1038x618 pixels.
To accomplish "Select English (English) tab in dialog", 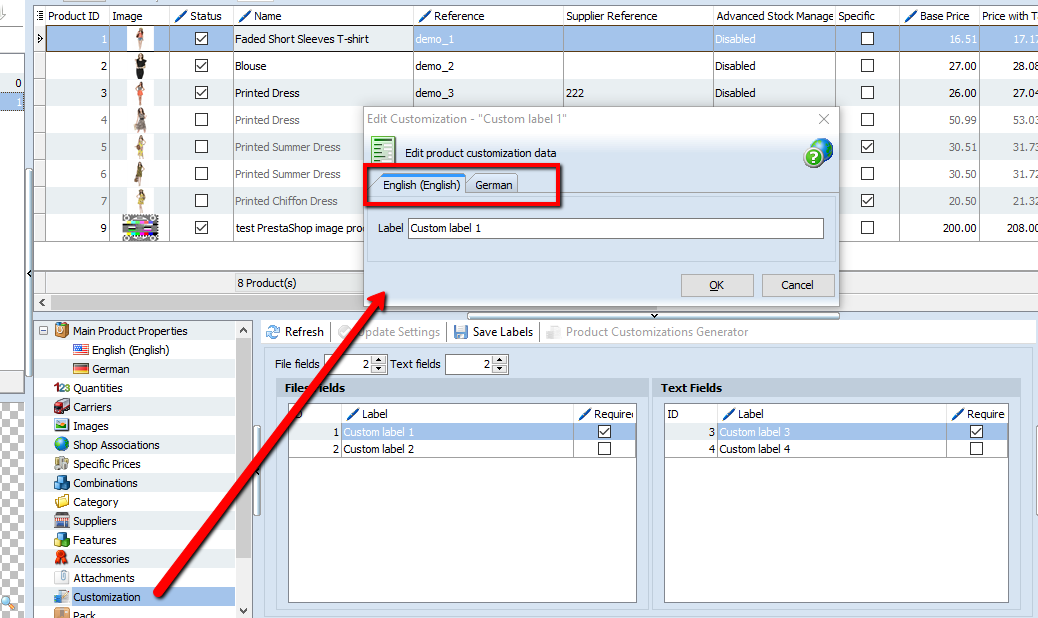I will point(421,185).
